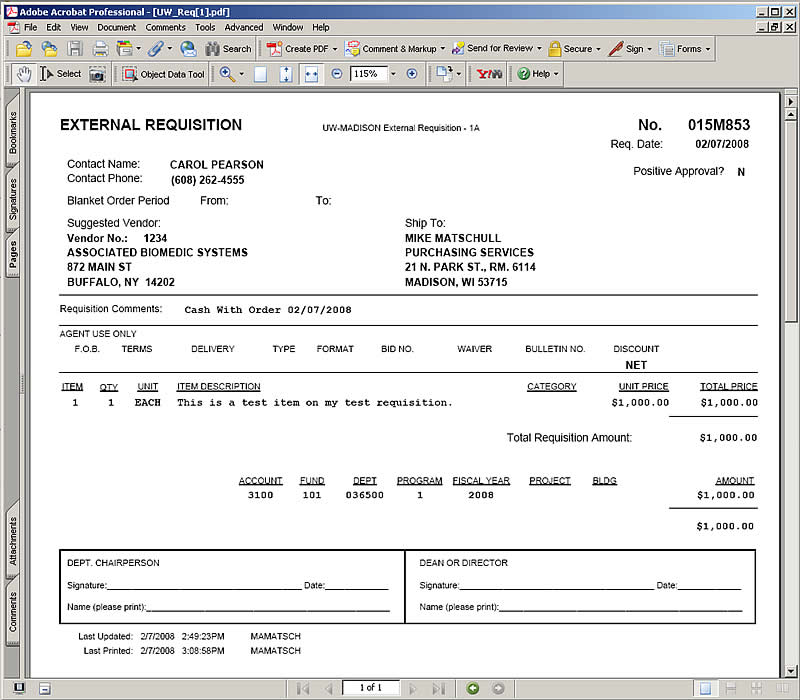The height and width of the screenshot is (700, 800).
Task: Open the Sign dropdown
Action: 630,49
